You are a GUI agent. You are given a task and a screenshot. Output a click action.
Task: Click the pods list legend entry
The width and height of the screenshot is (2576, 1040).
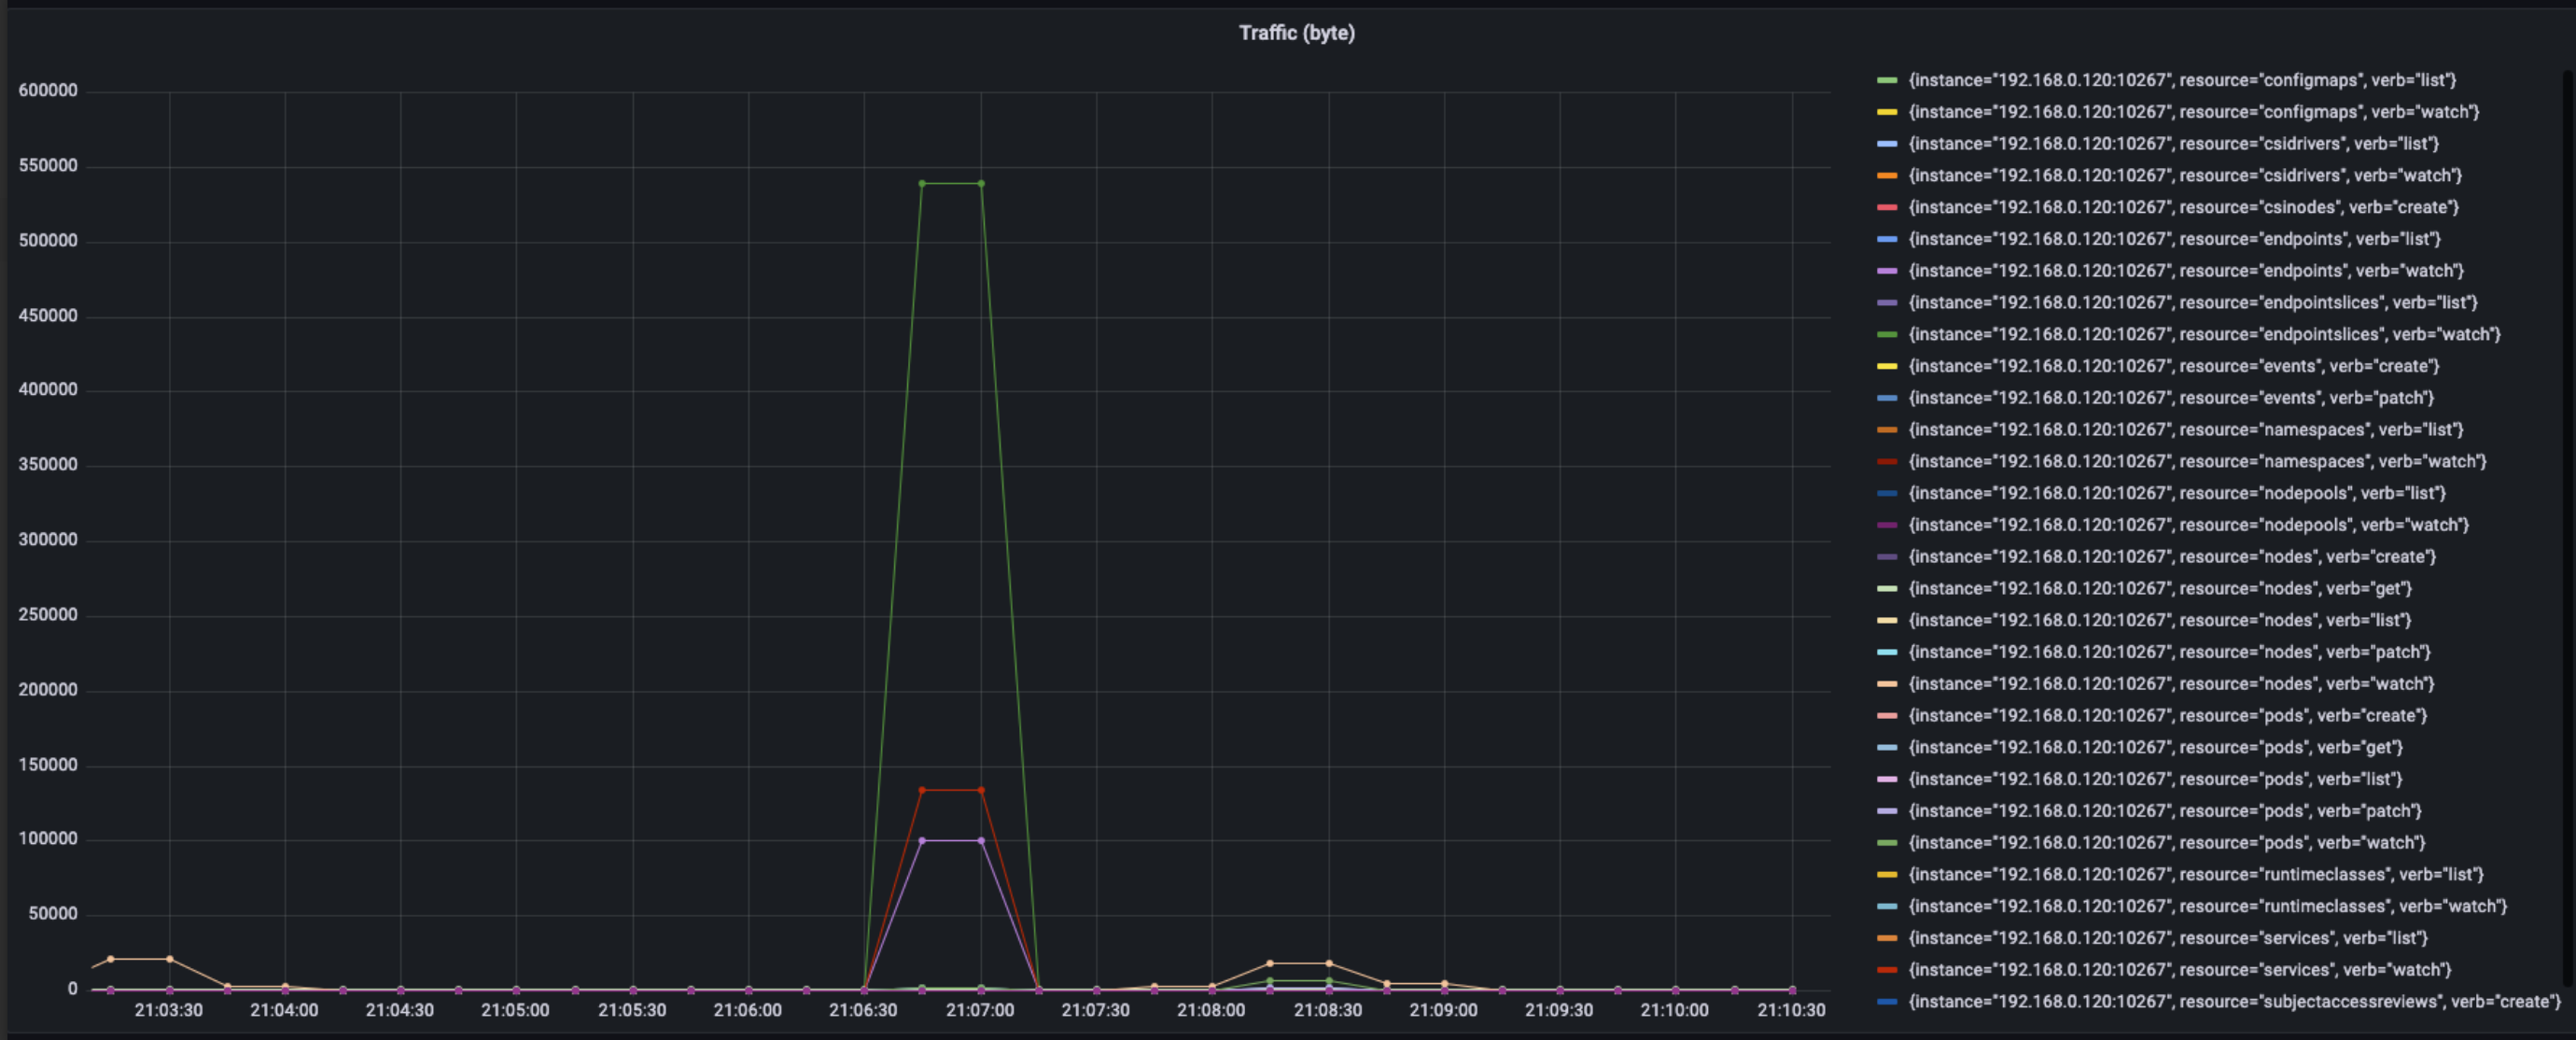coord(2155,779)
